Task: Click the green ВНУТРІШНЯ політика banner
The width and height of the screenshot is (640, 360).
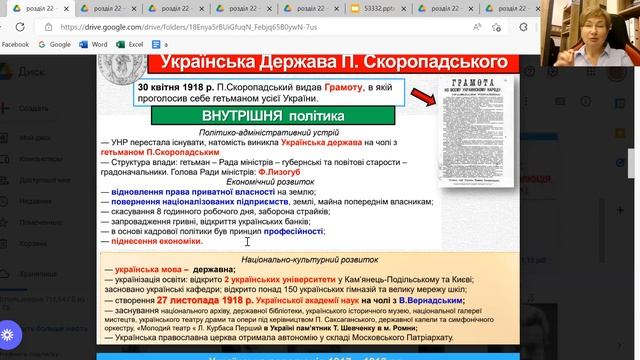Action: [x=273, y=116]
